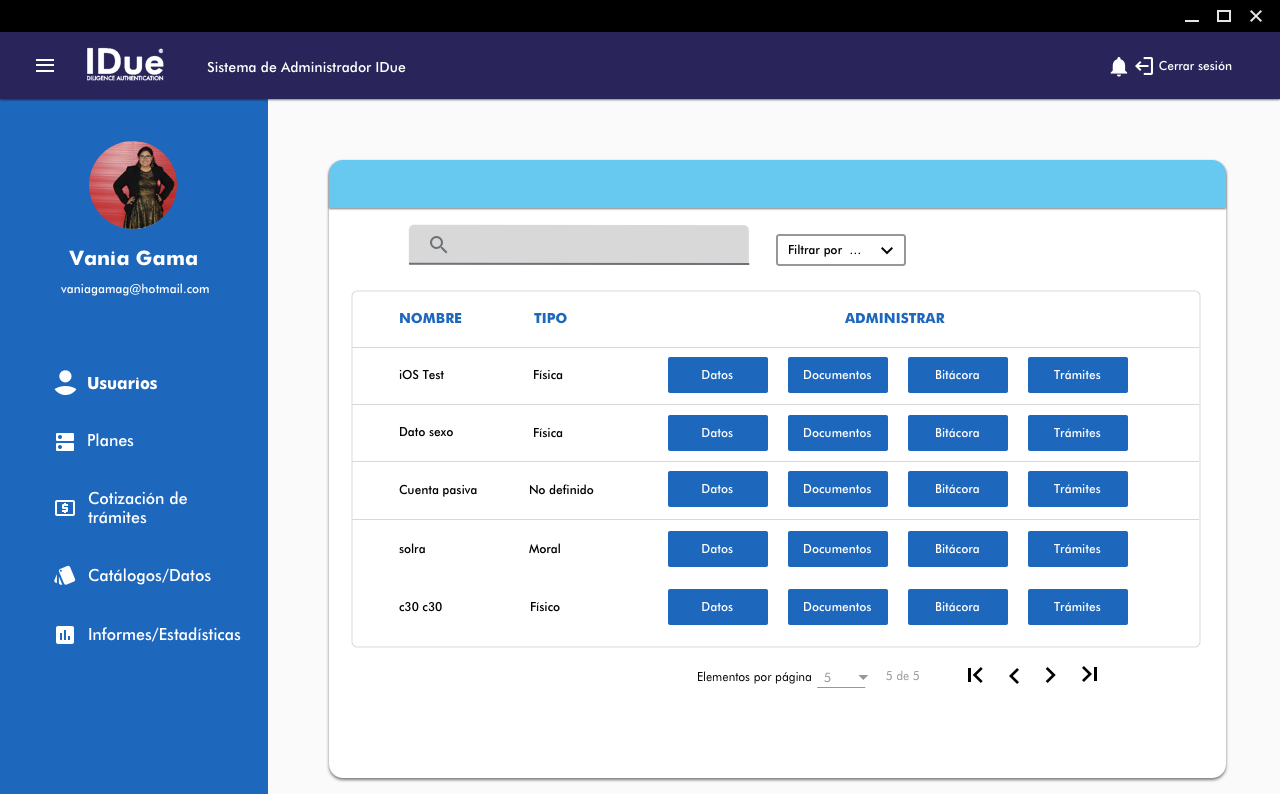Go to the next page arrow
Viewport: 1280px width, 794px height.
pos(1050,676)
